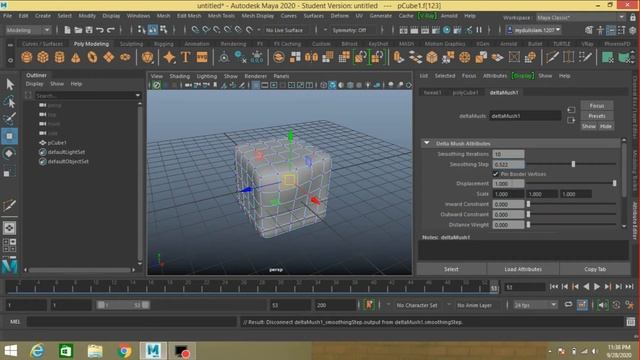Click the New scene icon in status line

(x=67, y=30)
